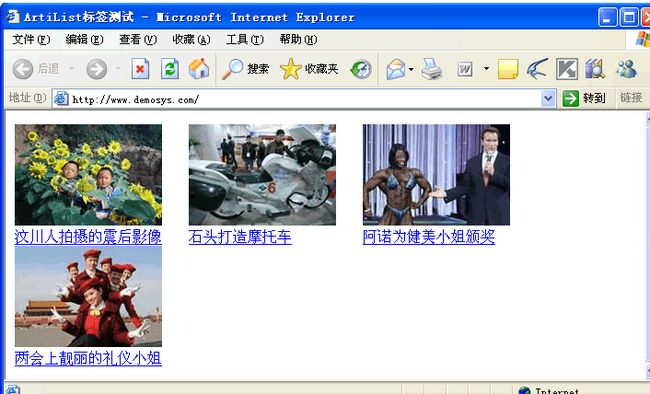Open Search with magnifier icon
Screen dimensions: 650x394
pyautogui.click(x=245, y=69)
